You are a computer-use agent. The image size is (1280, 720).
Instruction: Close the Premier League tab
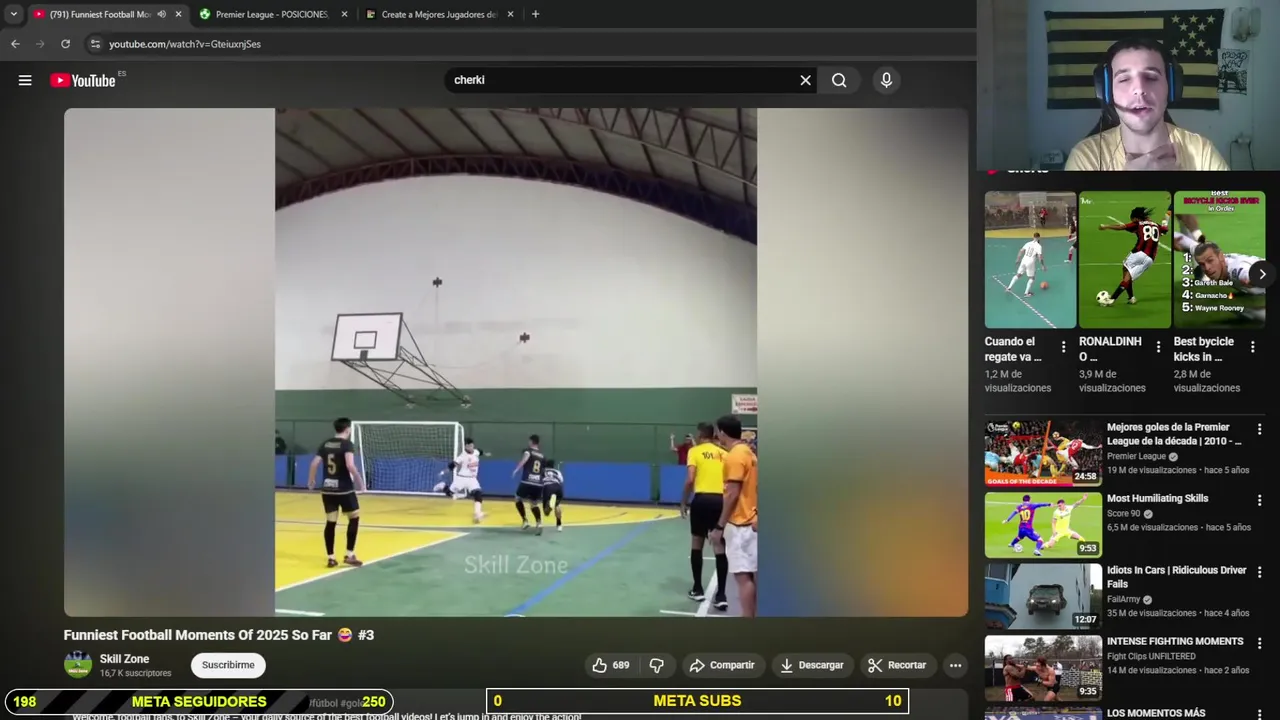coord(345,14)
